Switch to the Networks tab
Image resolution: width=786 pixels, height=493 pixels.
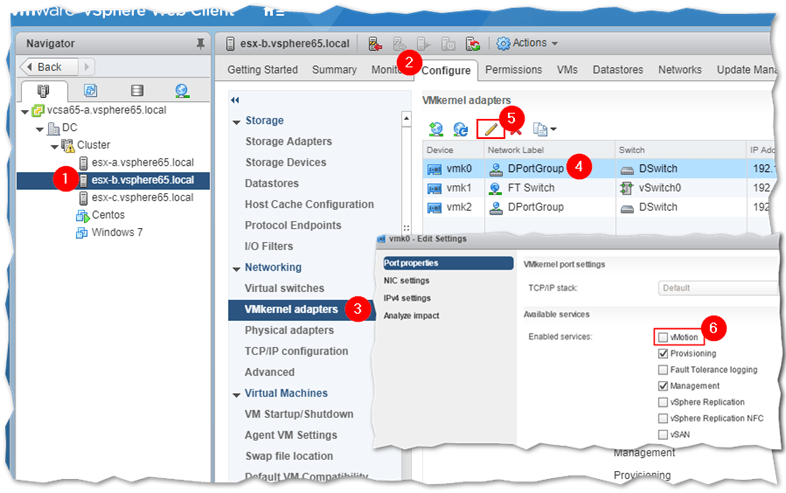pyautogui.click(x=680, y=70)
